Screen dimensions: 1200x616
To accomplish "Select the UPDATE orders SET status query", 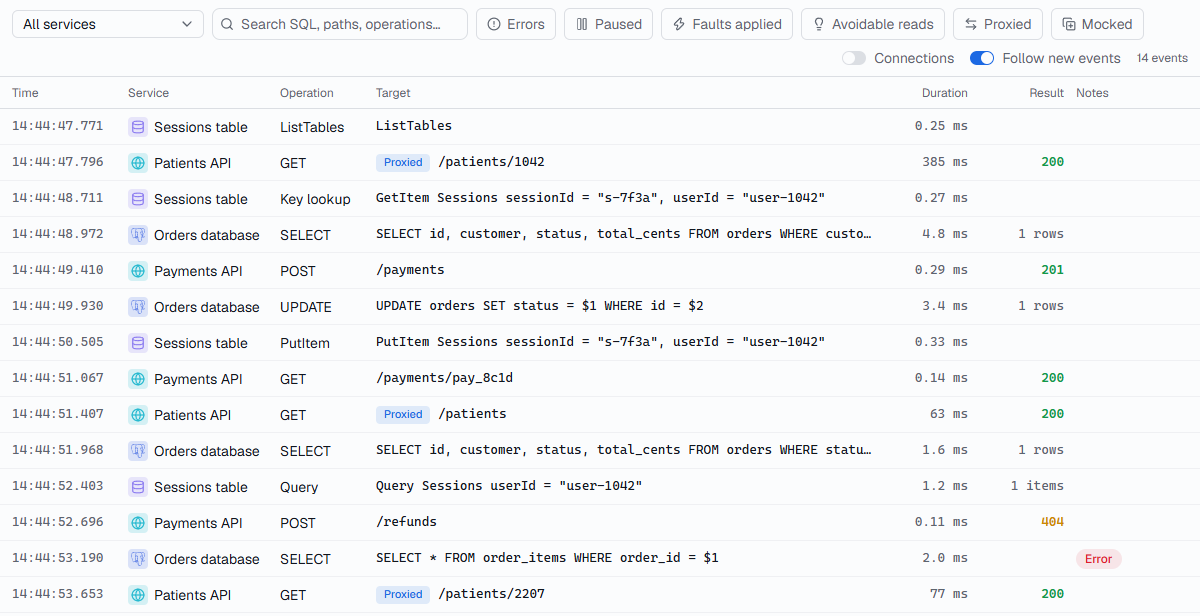I will click(540, 306).
